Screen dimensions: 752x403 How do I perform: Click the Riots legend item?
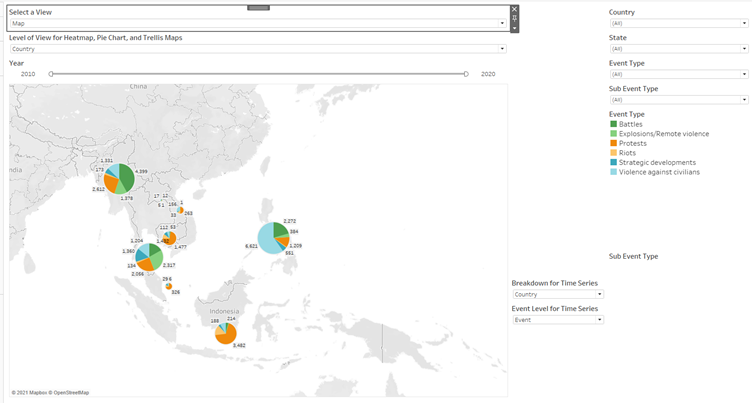[x=629, y=153]
